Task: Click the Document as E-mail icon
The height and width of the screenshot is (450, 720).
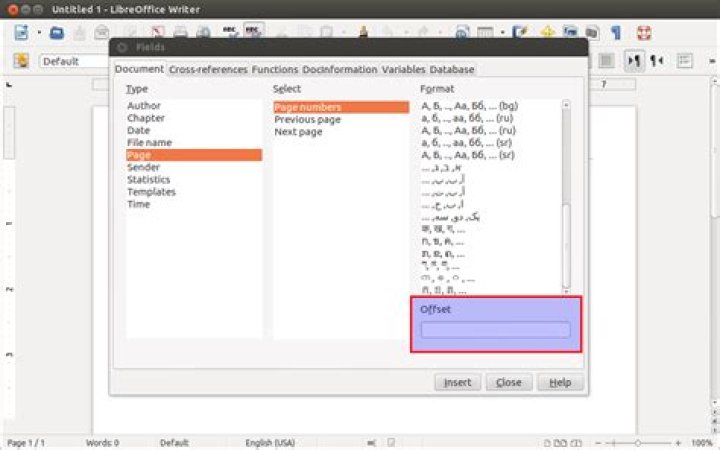Action: 101,33
